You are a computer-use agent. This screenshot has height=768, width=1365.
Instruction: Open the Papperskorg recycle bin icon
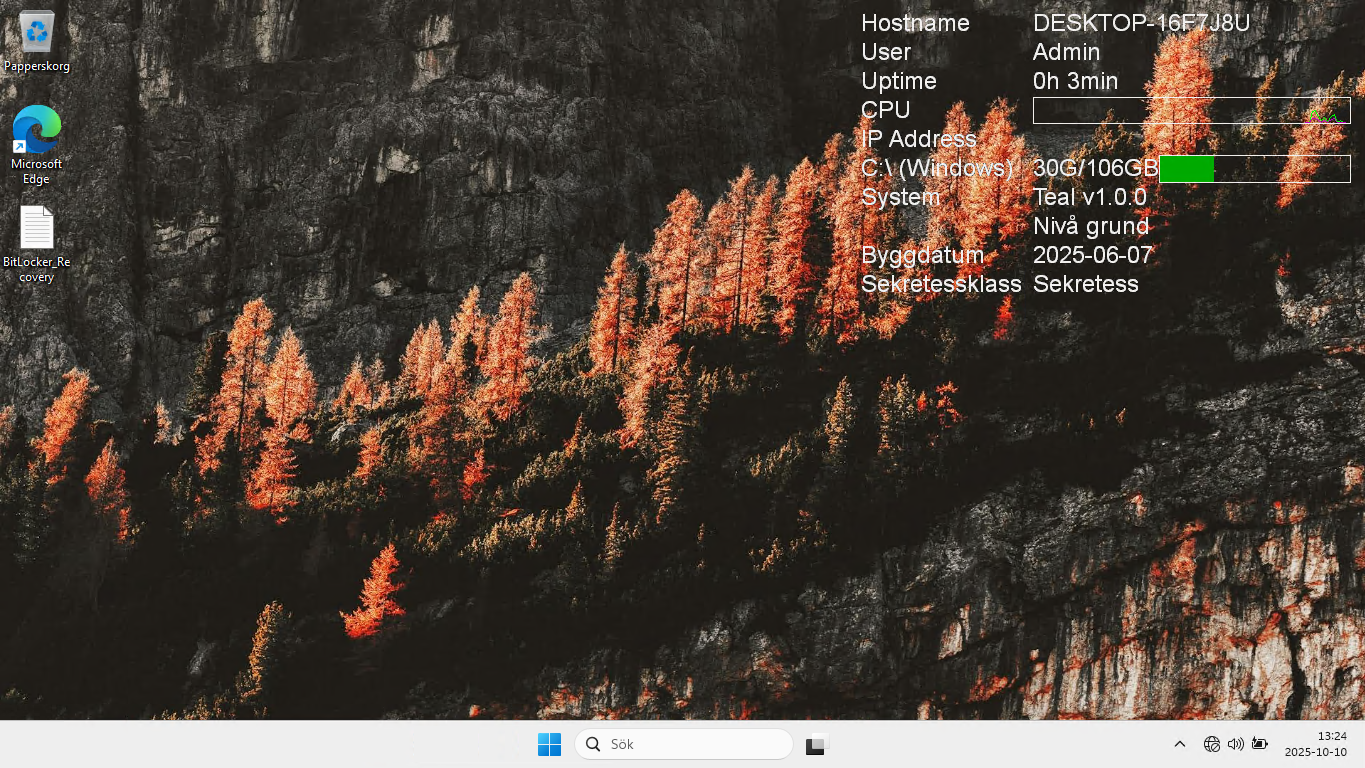37,33
